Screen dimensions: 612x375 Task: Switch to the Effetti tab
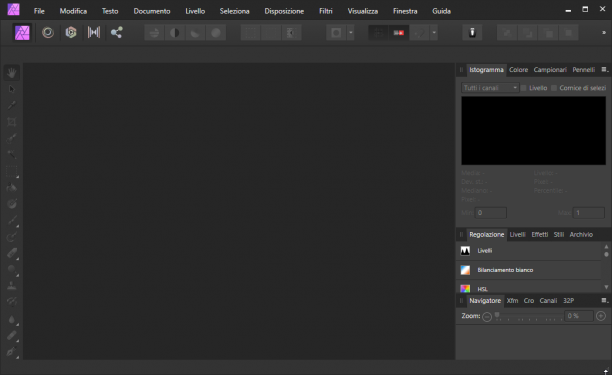540,235
